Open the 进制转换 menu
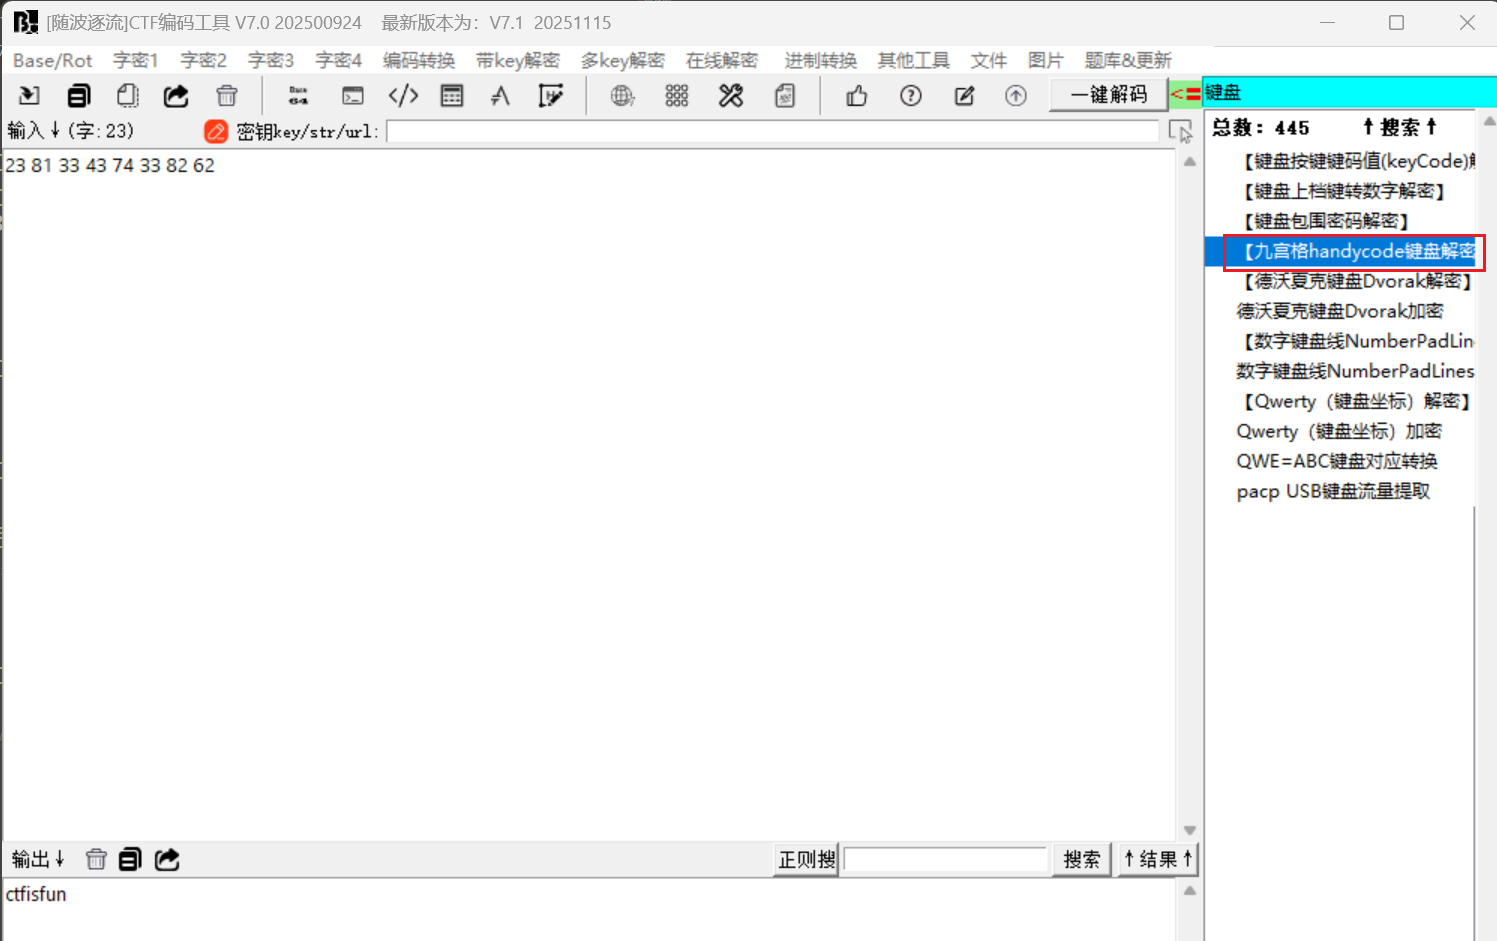Viewport: 1497px width, 941px height. [820, 60]
